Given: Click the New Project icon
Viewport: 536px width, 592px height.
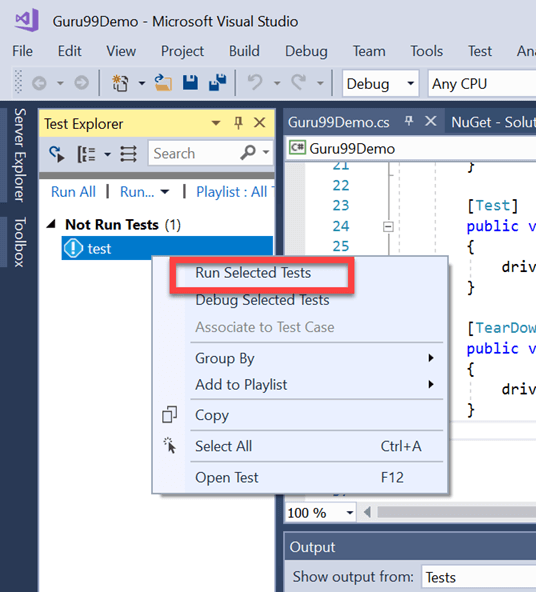Looking at the screenshot, I should point(120,83).
